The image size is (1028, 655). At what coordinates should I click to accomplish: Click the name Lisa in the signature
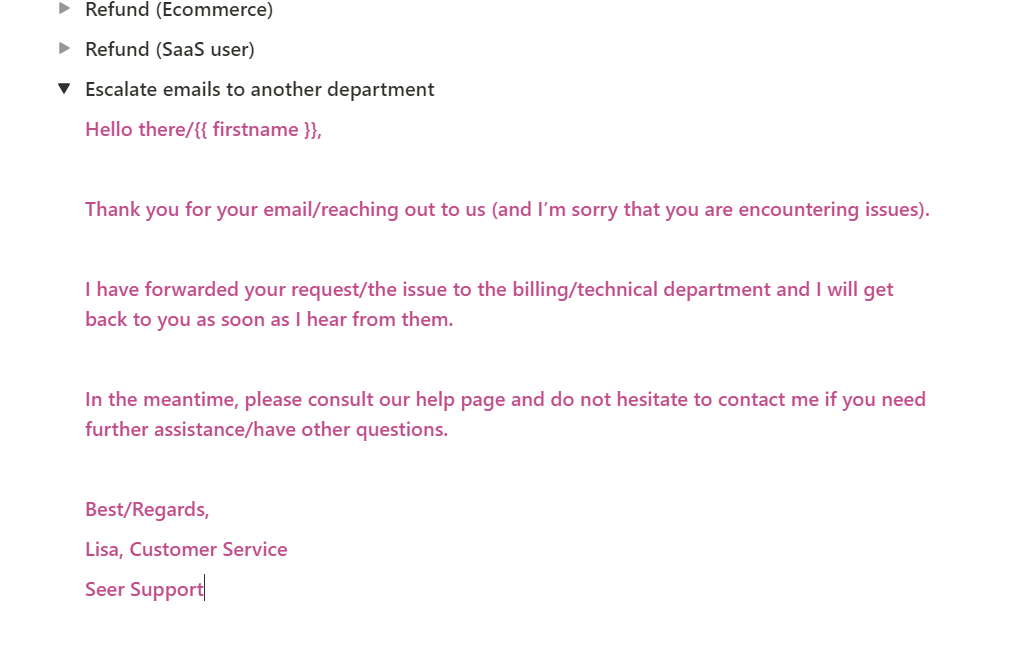(103, 549)
